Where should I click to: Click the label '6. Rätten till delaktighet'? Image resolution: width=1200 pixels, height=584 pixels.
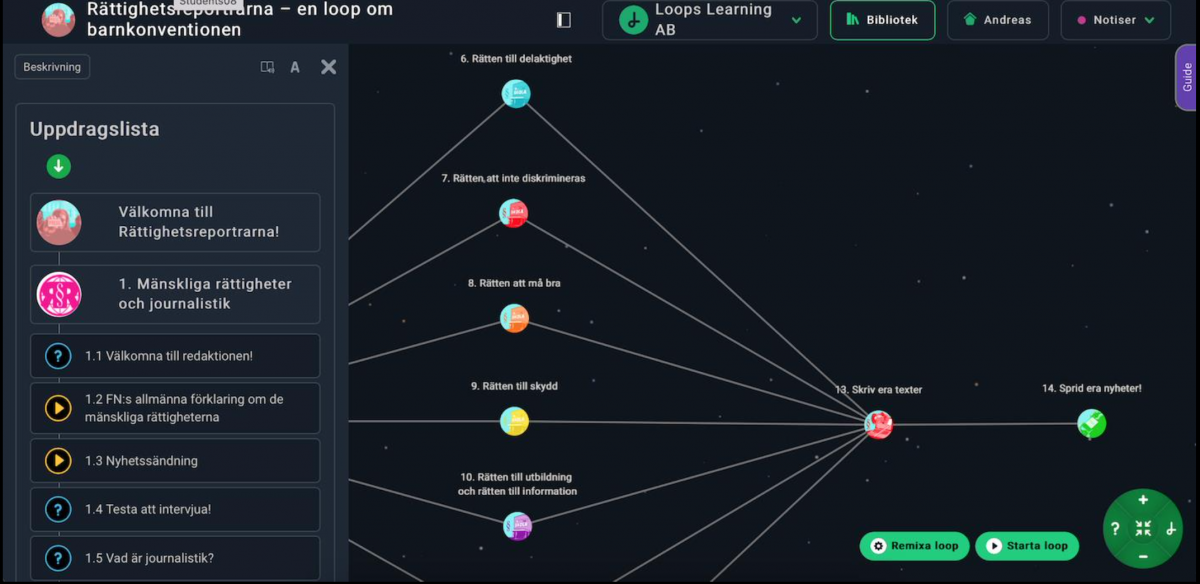click(x=516, y=59)
